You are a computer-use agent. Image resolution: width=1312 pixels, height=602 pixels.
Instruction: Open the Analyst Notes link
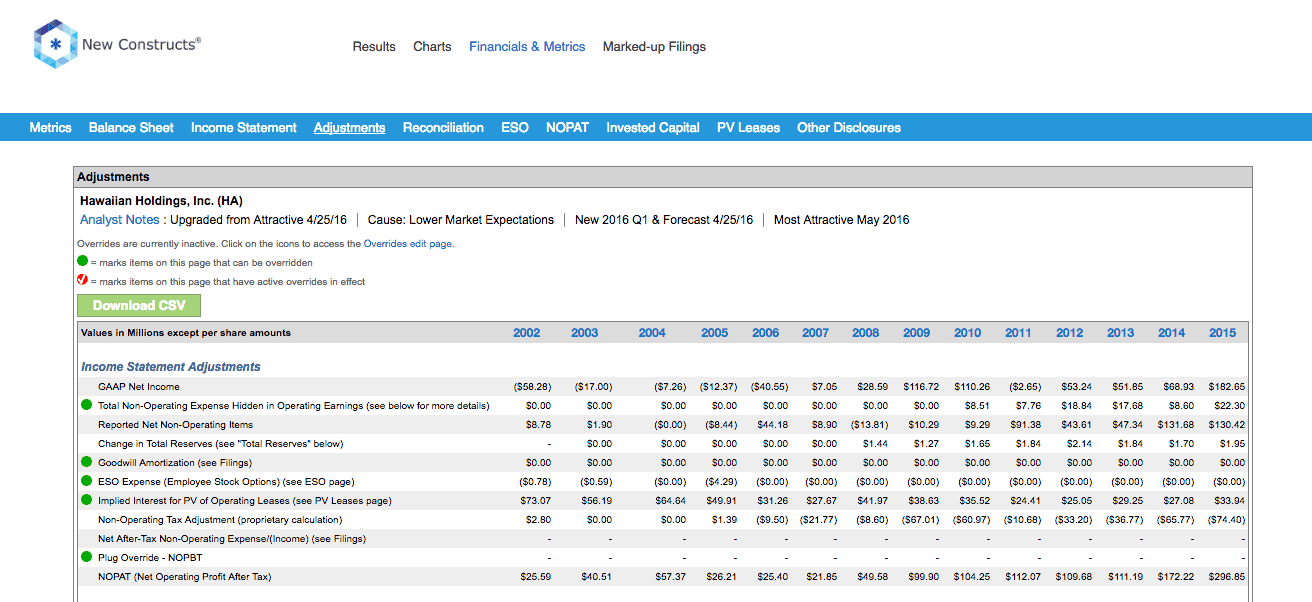pyautogui.click(x=119, y=220)
